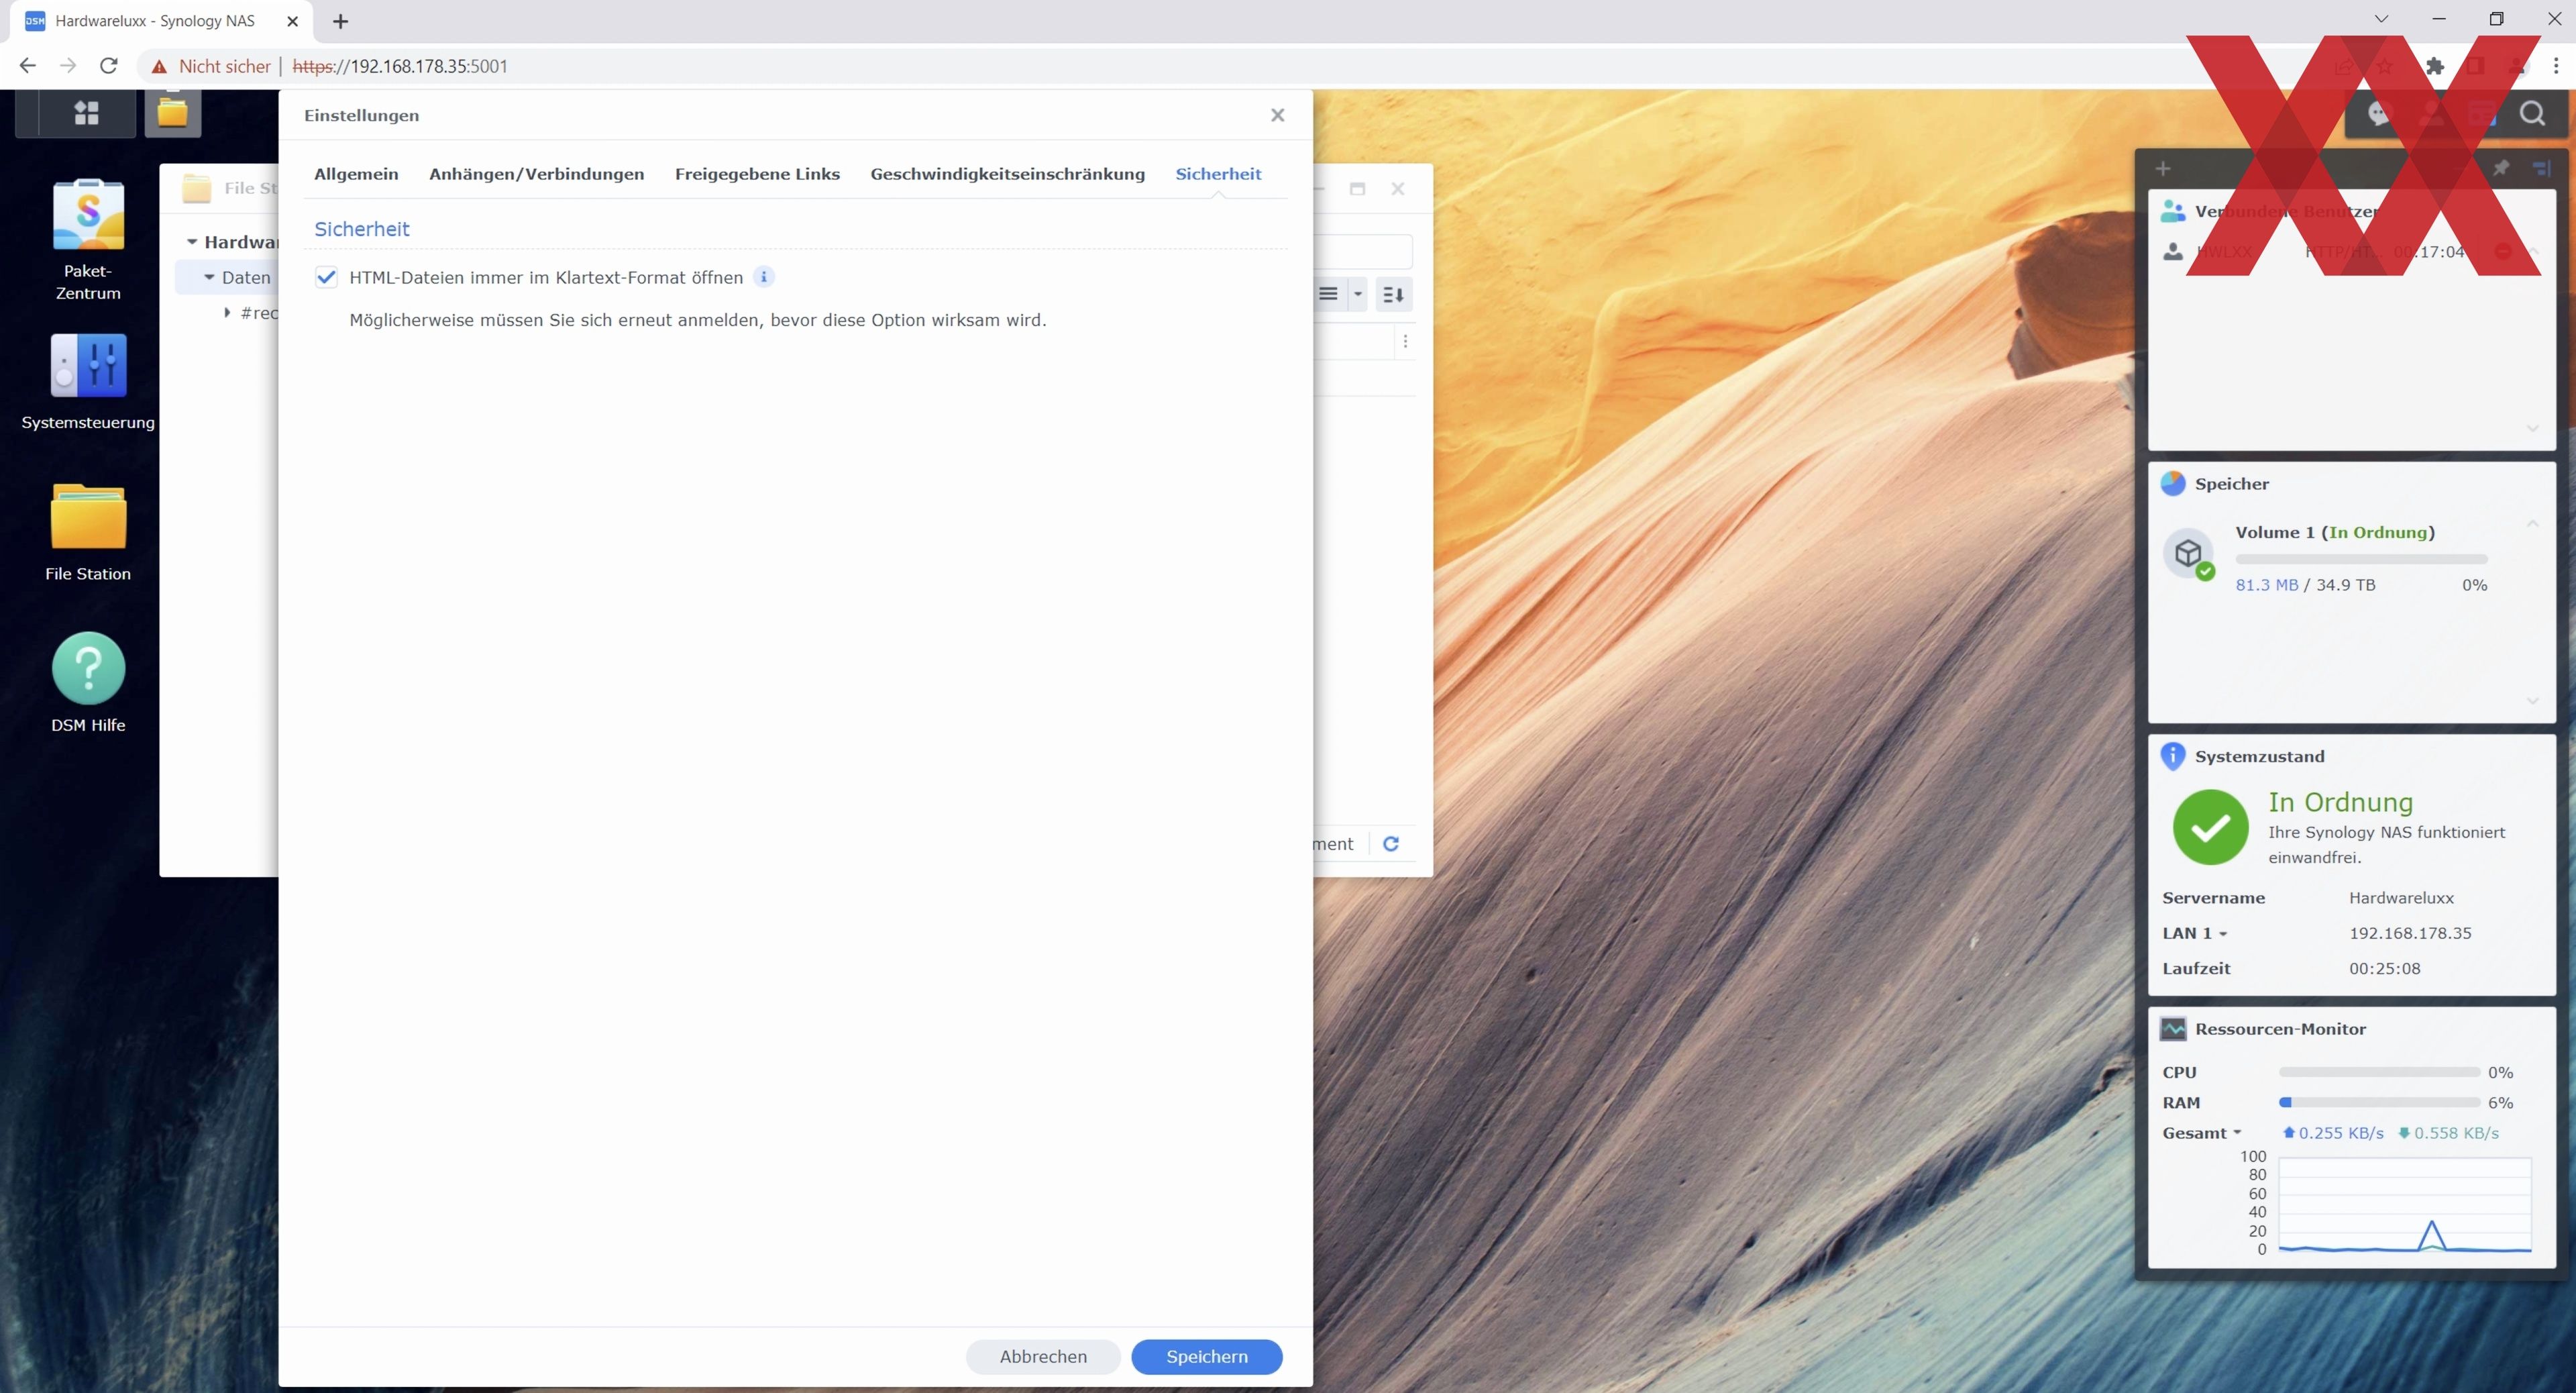Uncheck HTML-Dateien immer im Klartext-Format öffnen
Screen dimensions: 2576x1393
[326, 277]
